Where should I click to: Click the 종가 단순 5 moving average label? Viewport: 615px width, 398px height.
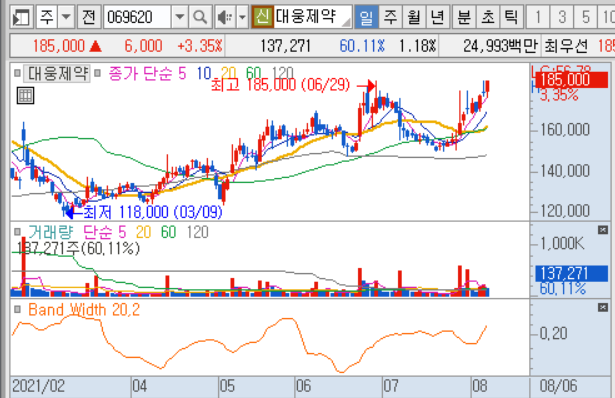[x=147, y=73]
